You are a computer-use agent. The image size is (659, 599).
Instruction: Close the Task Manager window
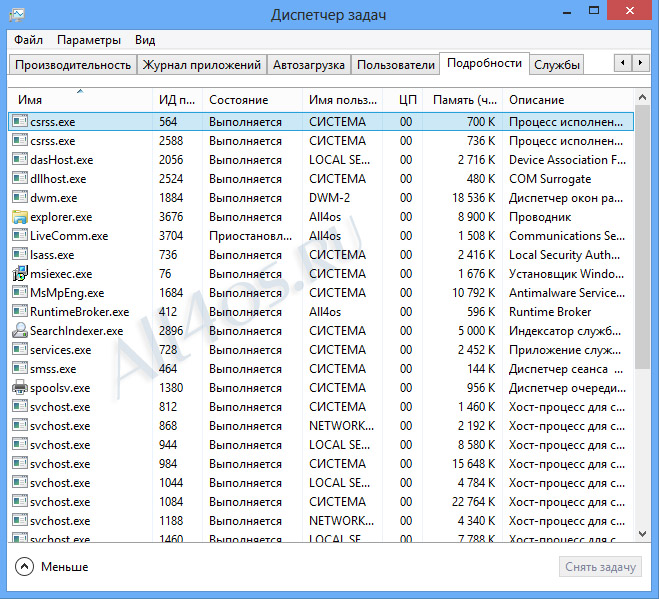[630, 11]
